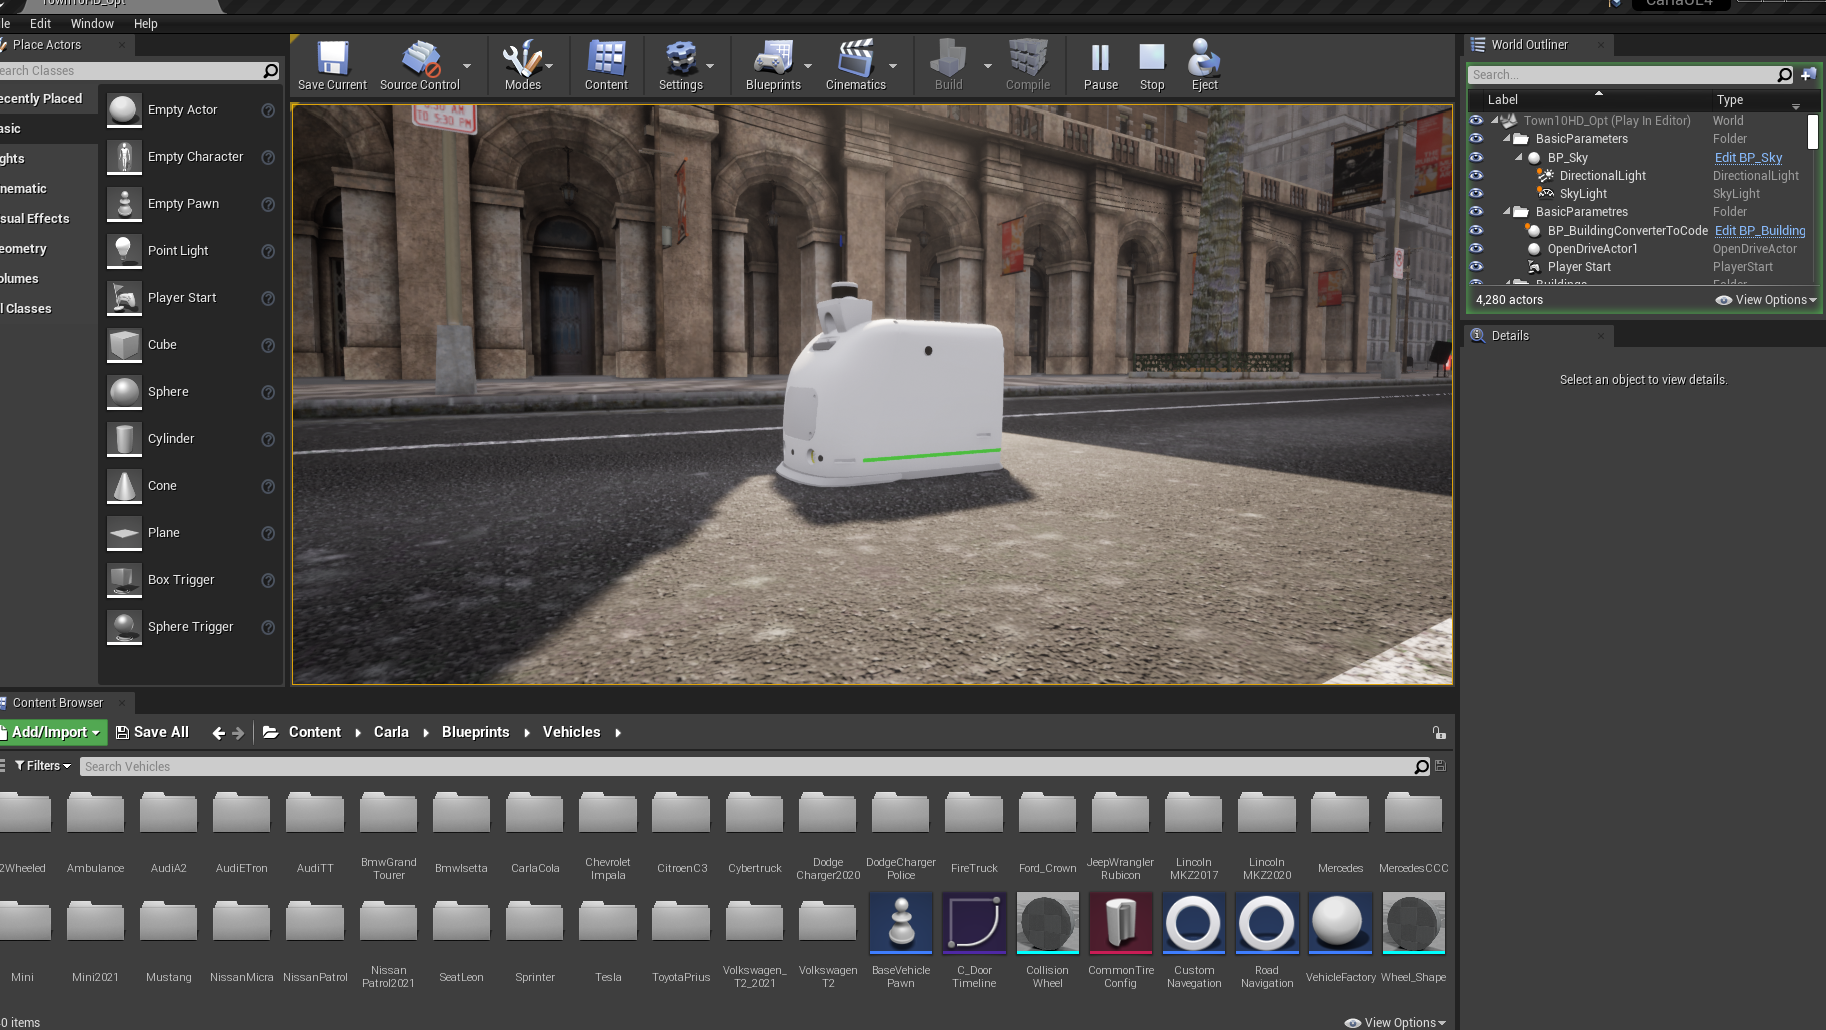Open Source Control settings
Viewport: 1826px width, 1030px height.
(421, 64)
